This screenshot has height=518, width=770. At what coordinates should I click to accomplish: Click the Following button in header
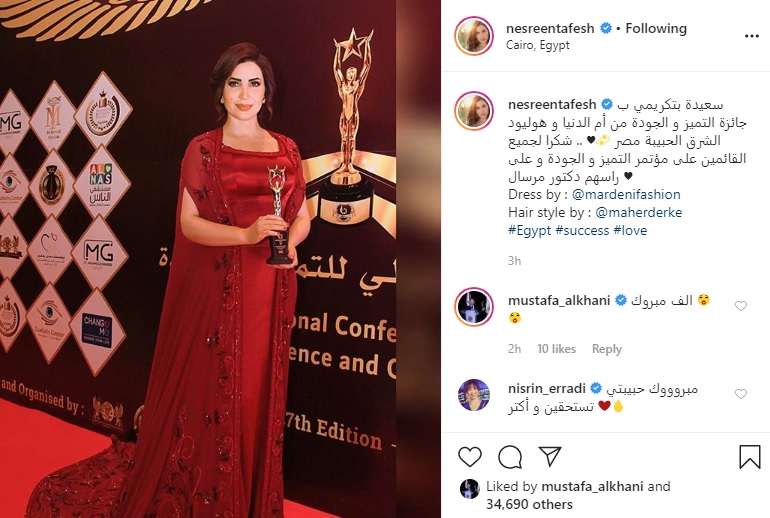click(x=656, y=28)
